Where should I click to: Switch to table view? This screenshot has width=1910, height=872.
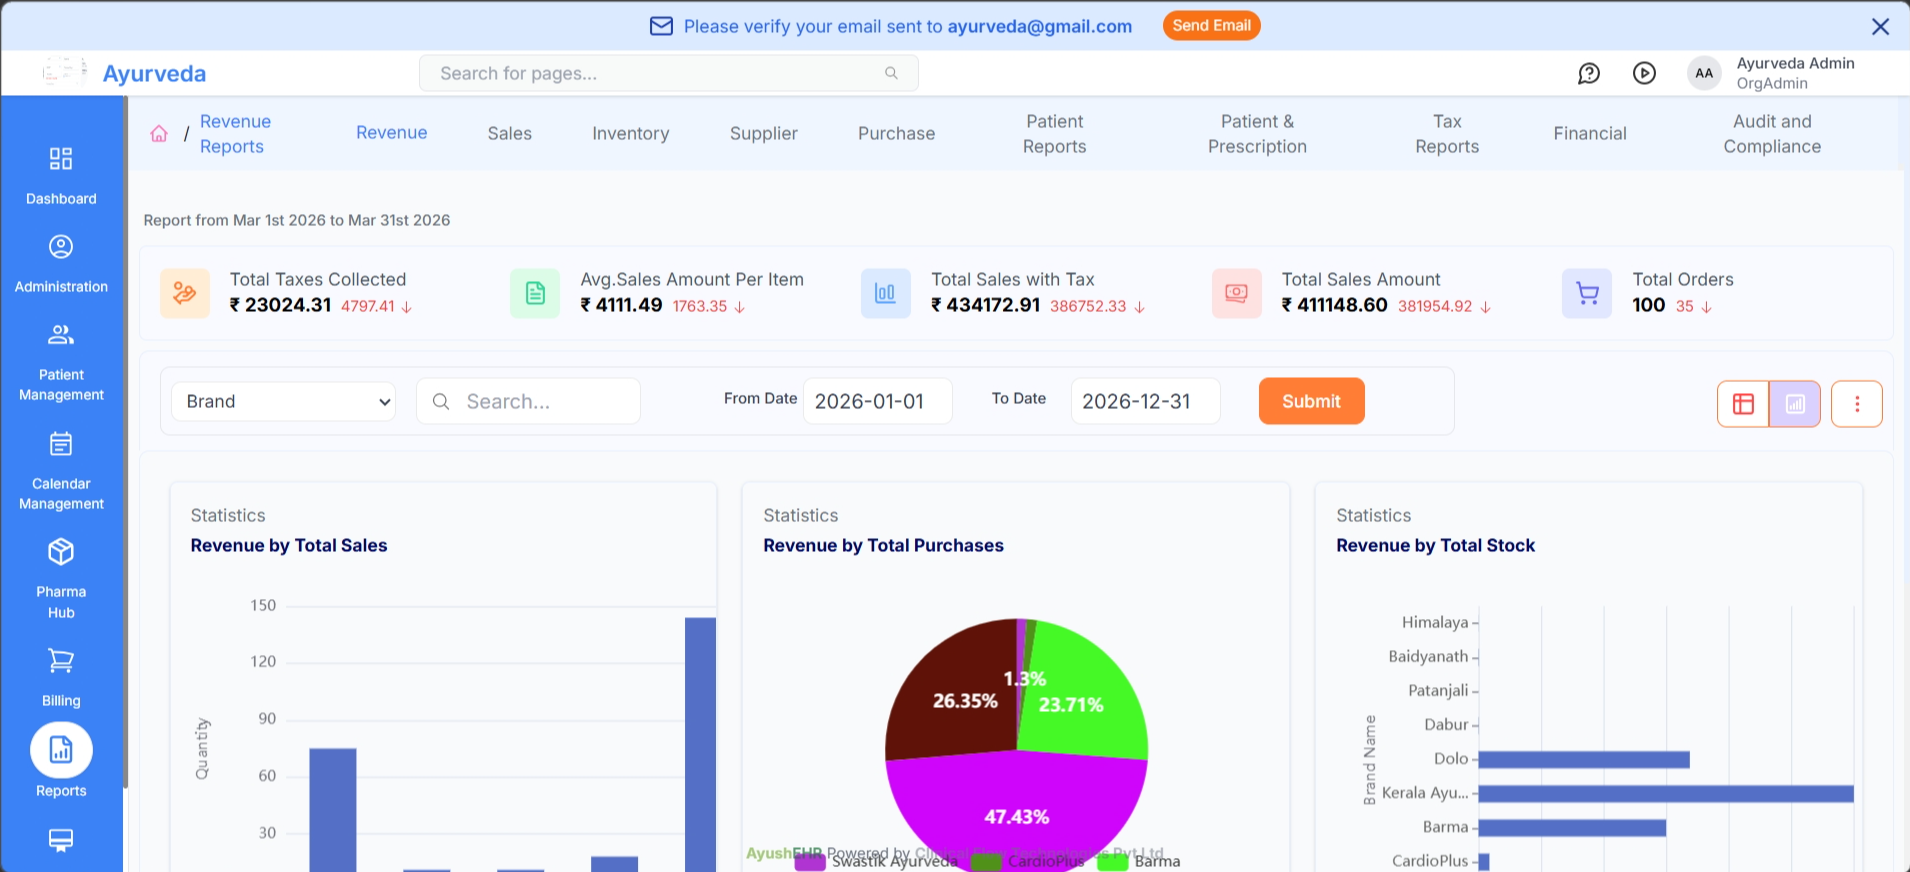[1743, 404]
